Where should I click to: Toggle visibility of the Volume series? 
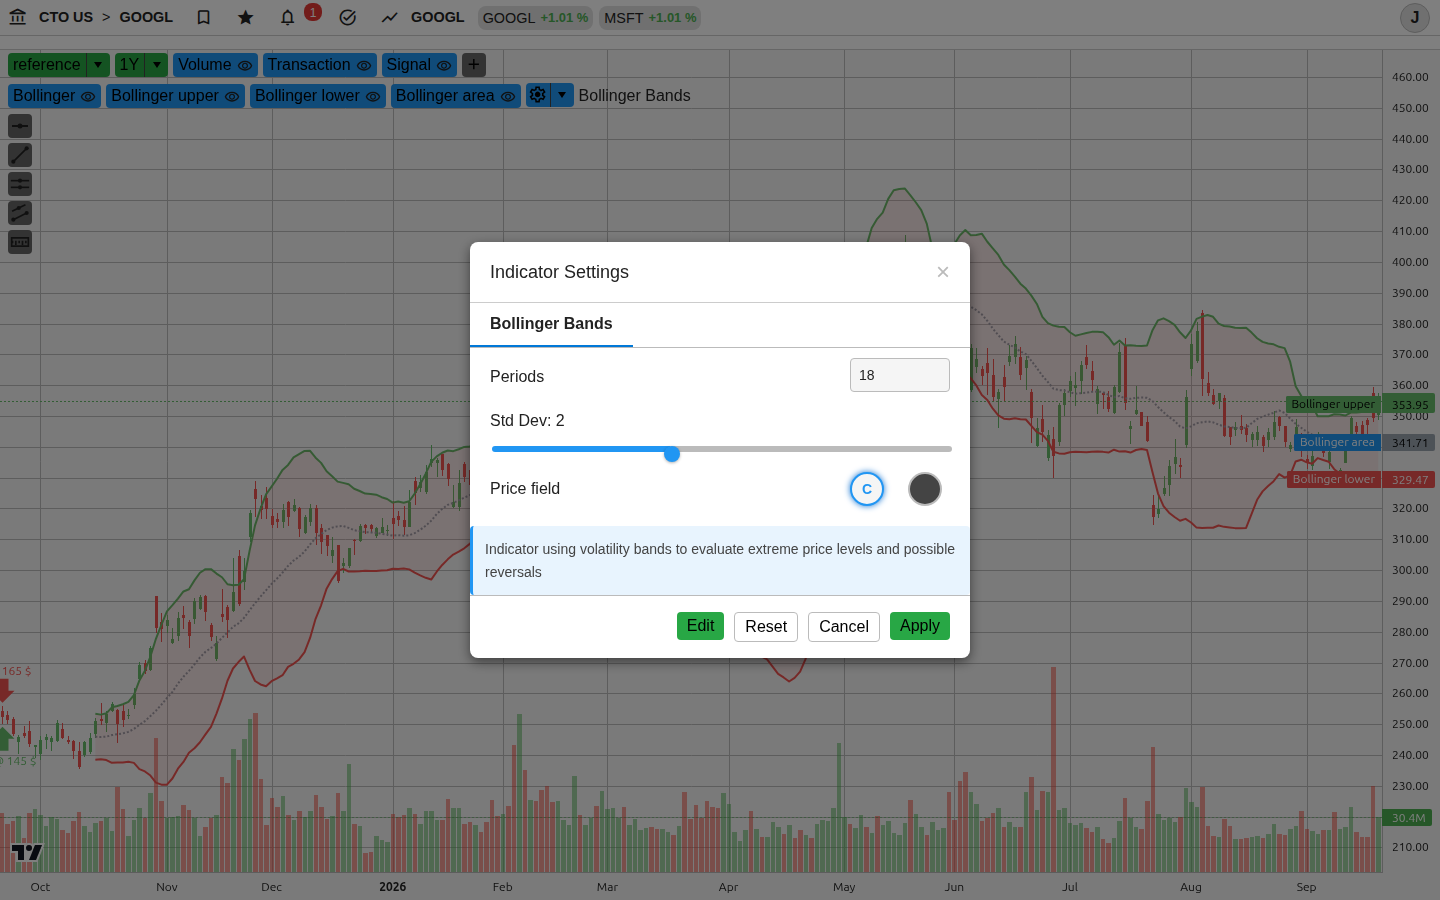(245, 65)
